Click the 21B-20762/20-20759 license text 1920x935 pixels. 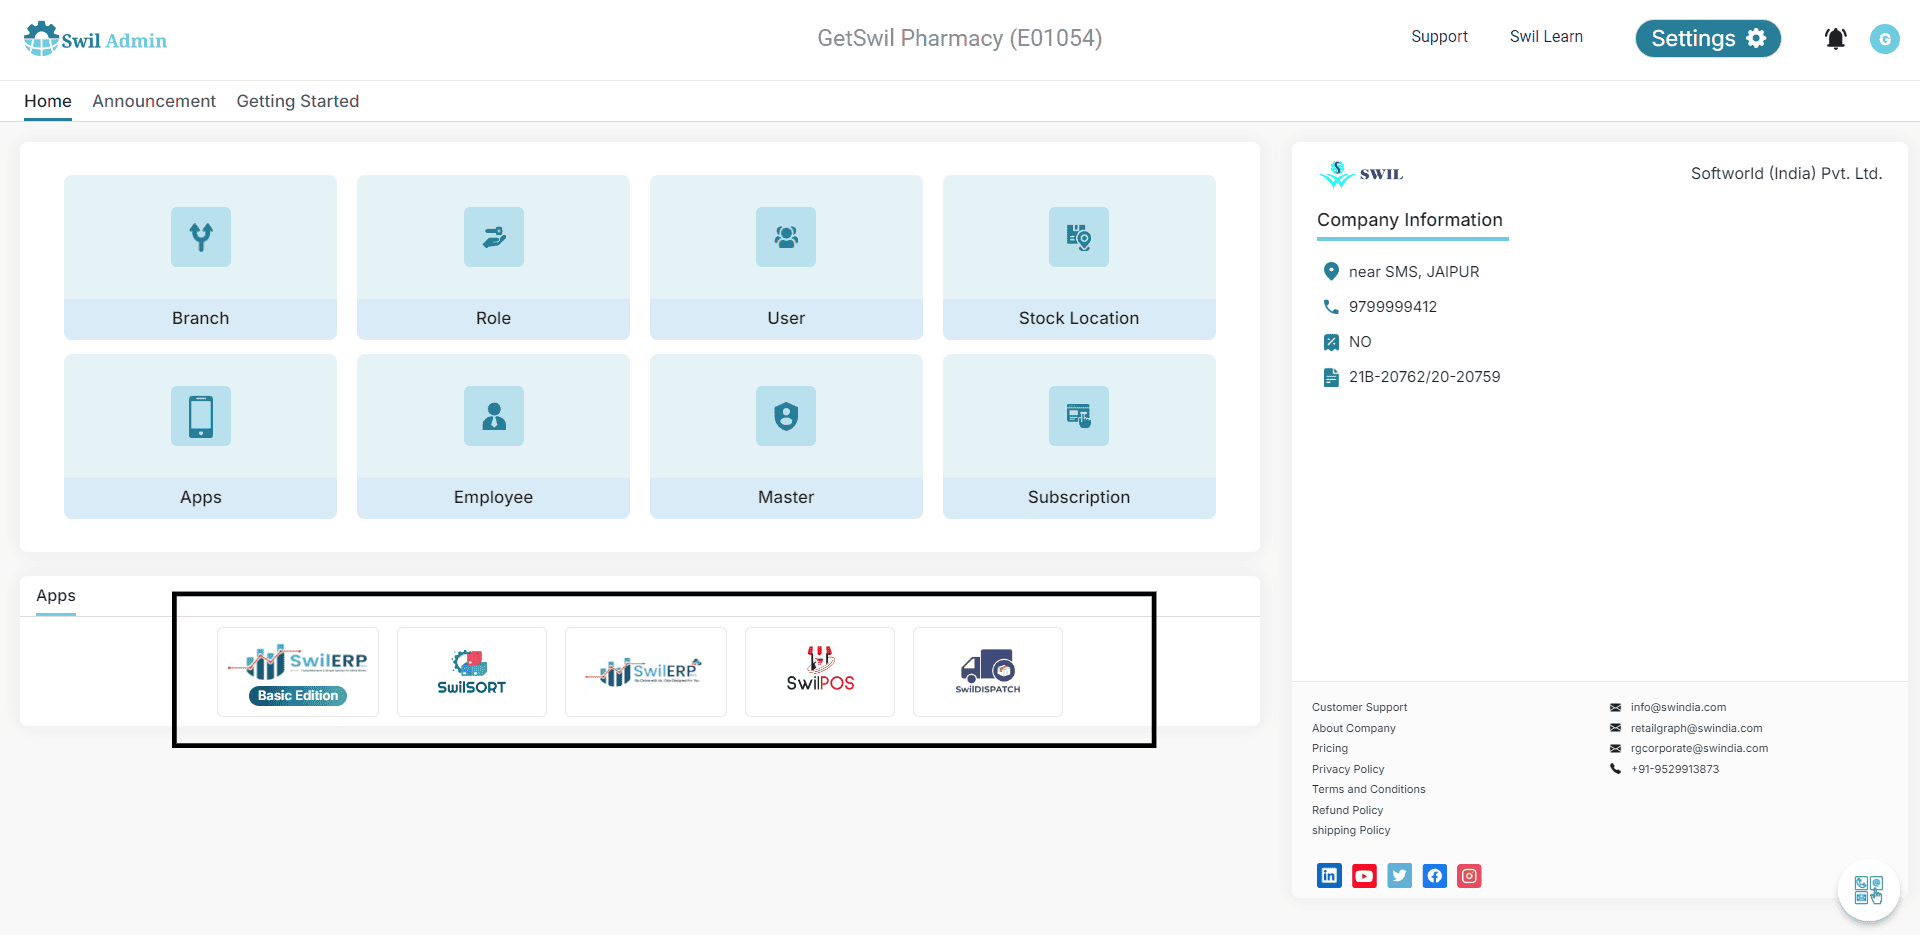1425,377
